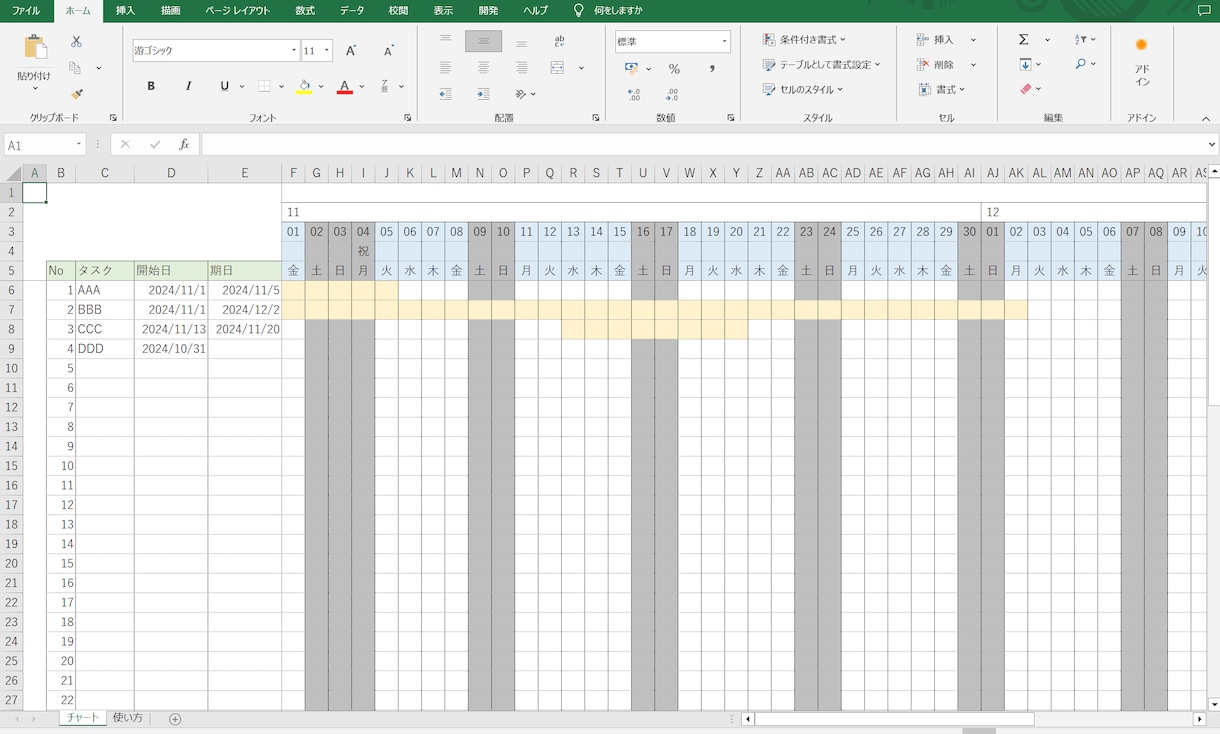Open the font name dropdown
Screen dimensions: 1220x734
[294, 51]
